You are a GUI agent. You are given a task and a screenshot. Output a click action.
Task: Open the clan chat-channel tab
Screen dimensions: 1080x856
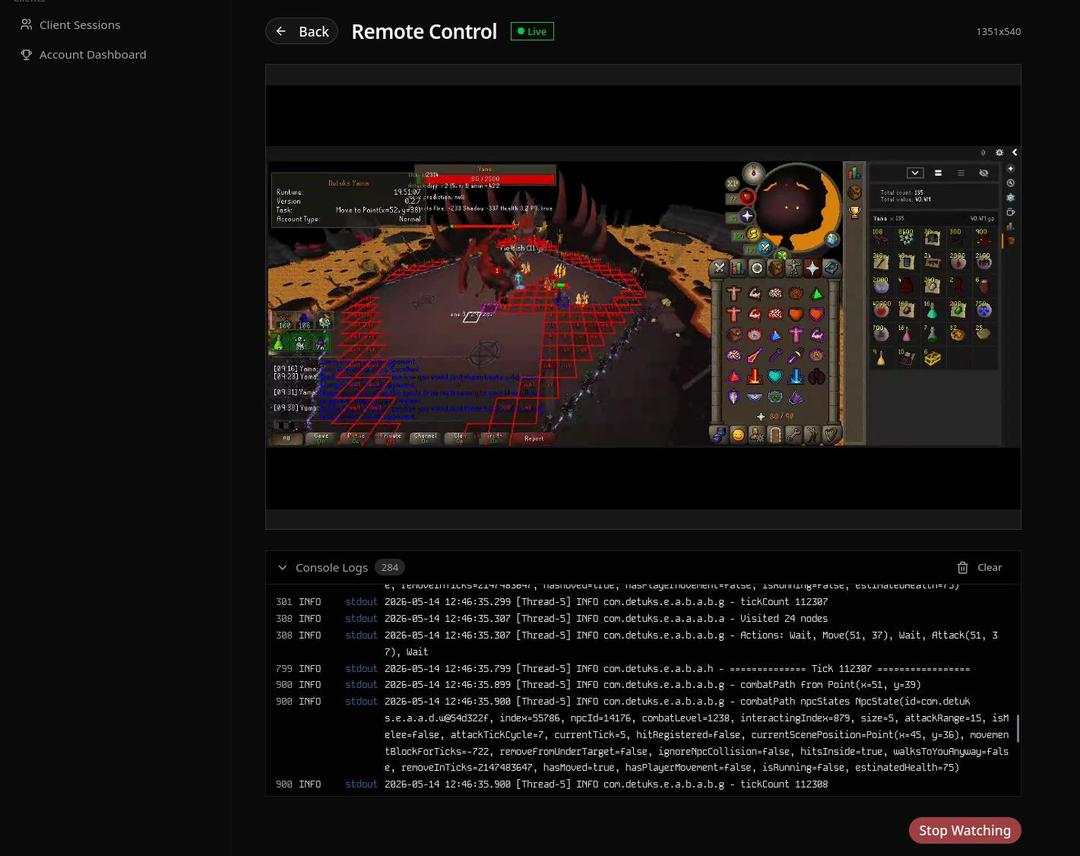(x=718, y=435)
